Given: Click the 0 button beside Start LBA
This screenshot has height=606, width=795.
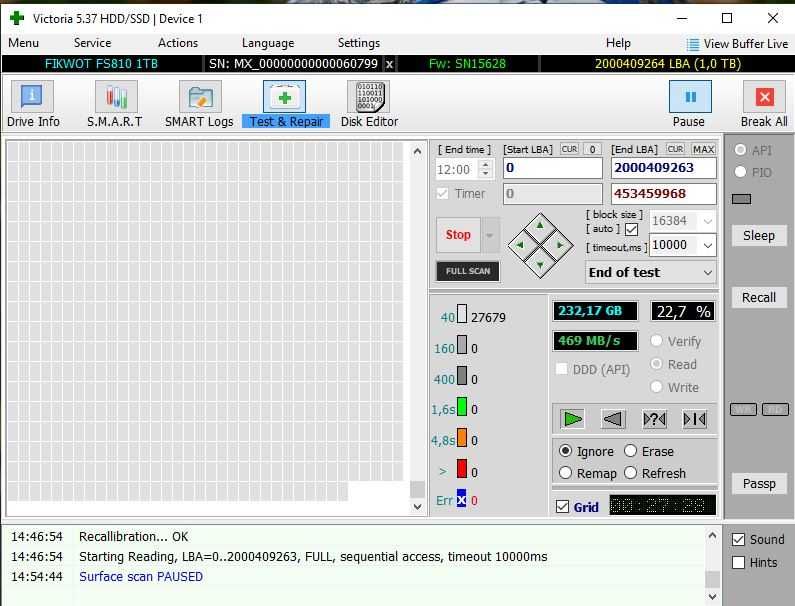Looking at the screenshot, I should [592, 149].
